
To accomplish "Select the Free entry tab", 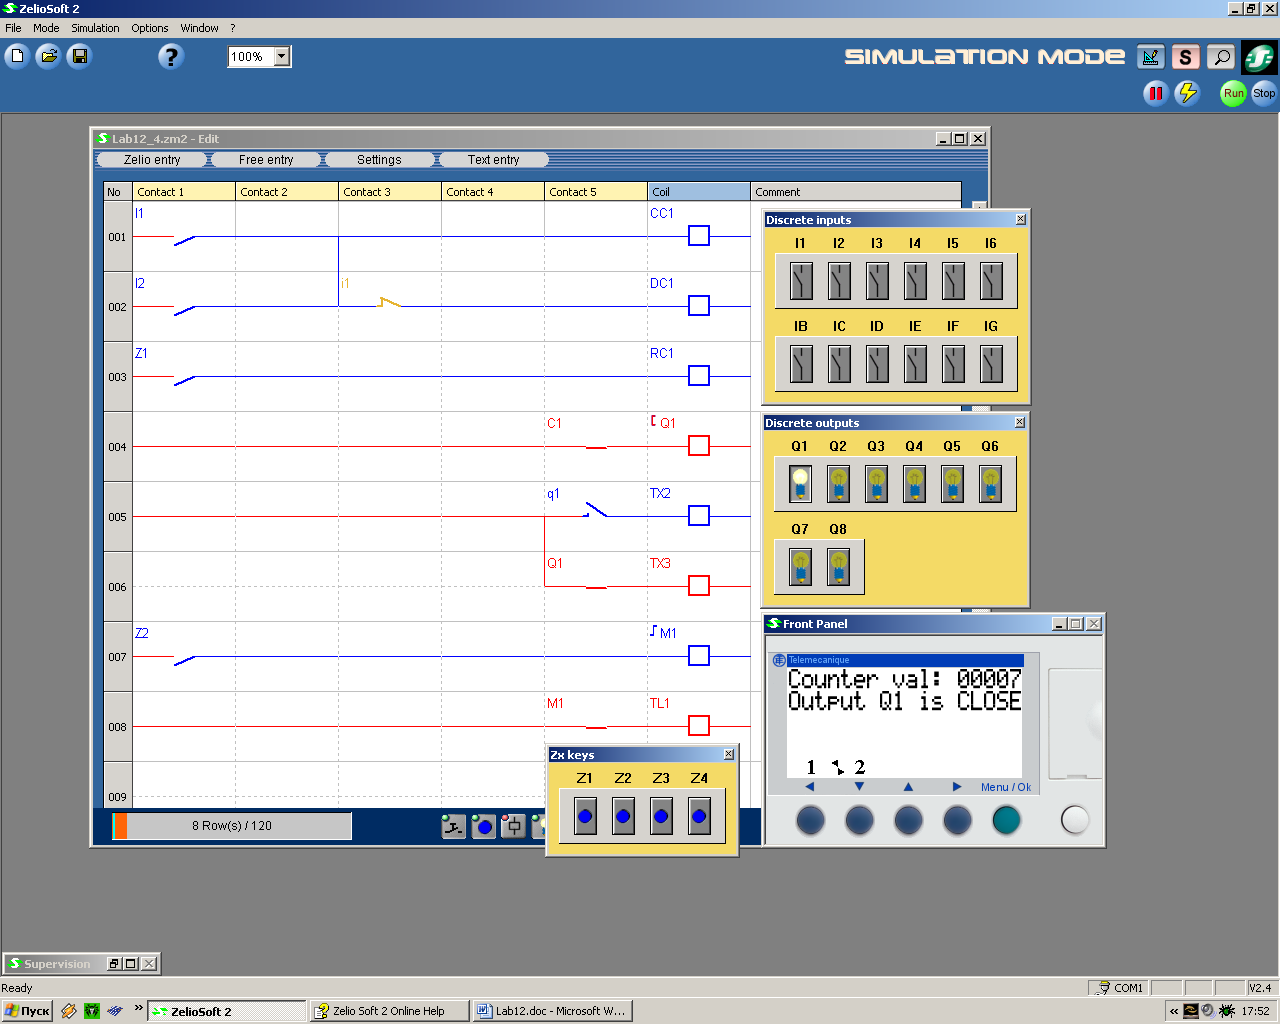I will tap(266, 160).
